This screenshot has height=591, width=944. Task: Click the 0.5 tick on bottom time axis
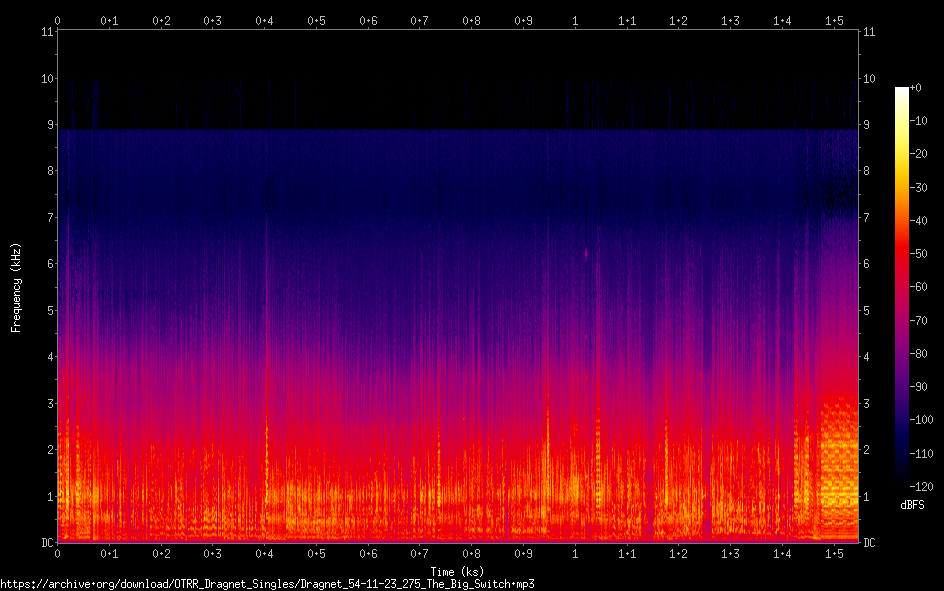click(316, 553)
